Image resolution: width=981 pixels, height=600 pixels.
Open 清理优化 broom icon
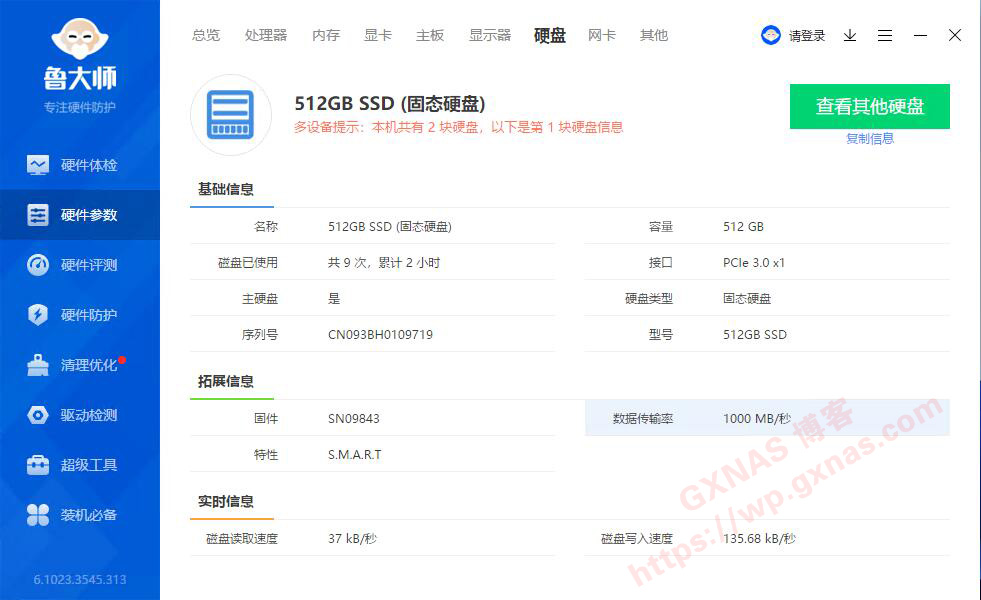click(x=38, y=365)
